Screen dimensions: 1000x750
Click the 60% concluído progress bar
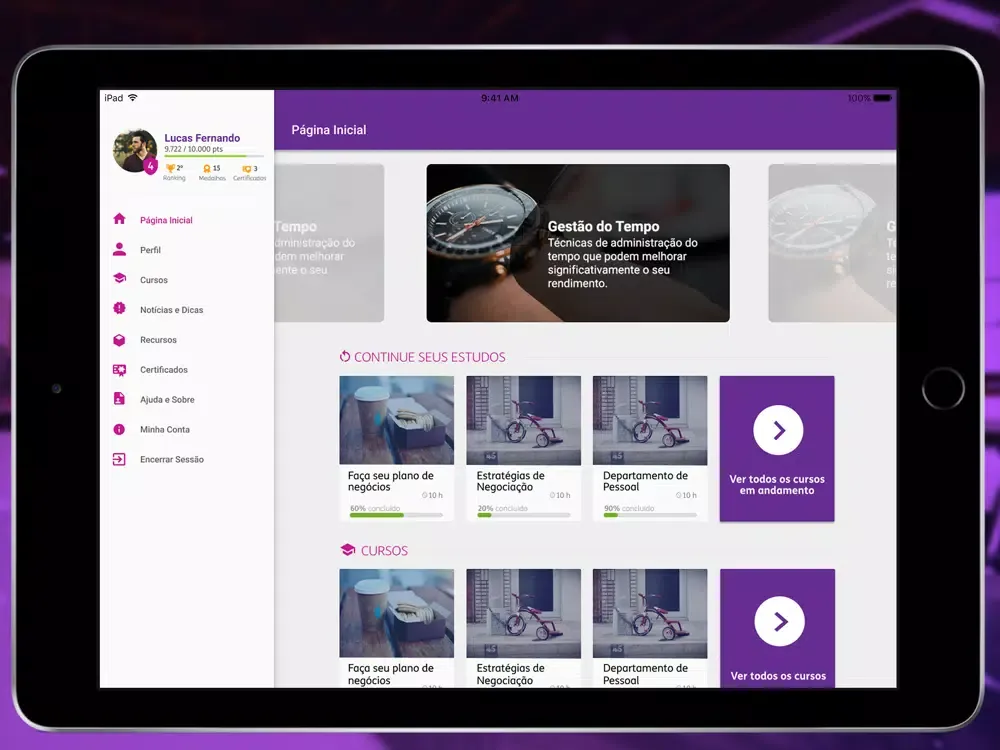click(396, 515)
